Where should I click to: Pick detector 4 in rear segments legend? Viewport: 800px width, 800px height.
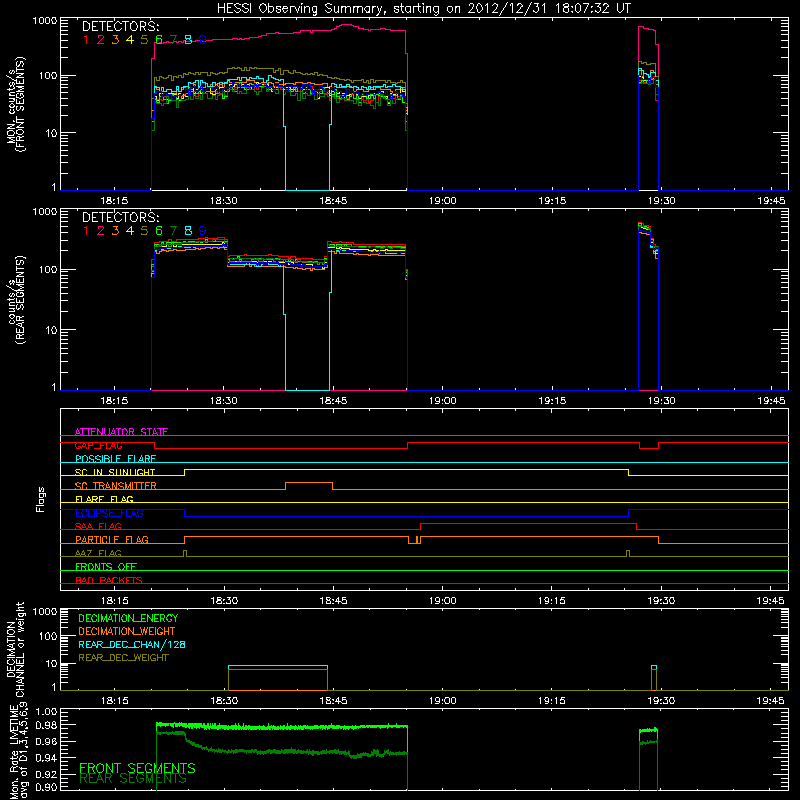point(130,231)
